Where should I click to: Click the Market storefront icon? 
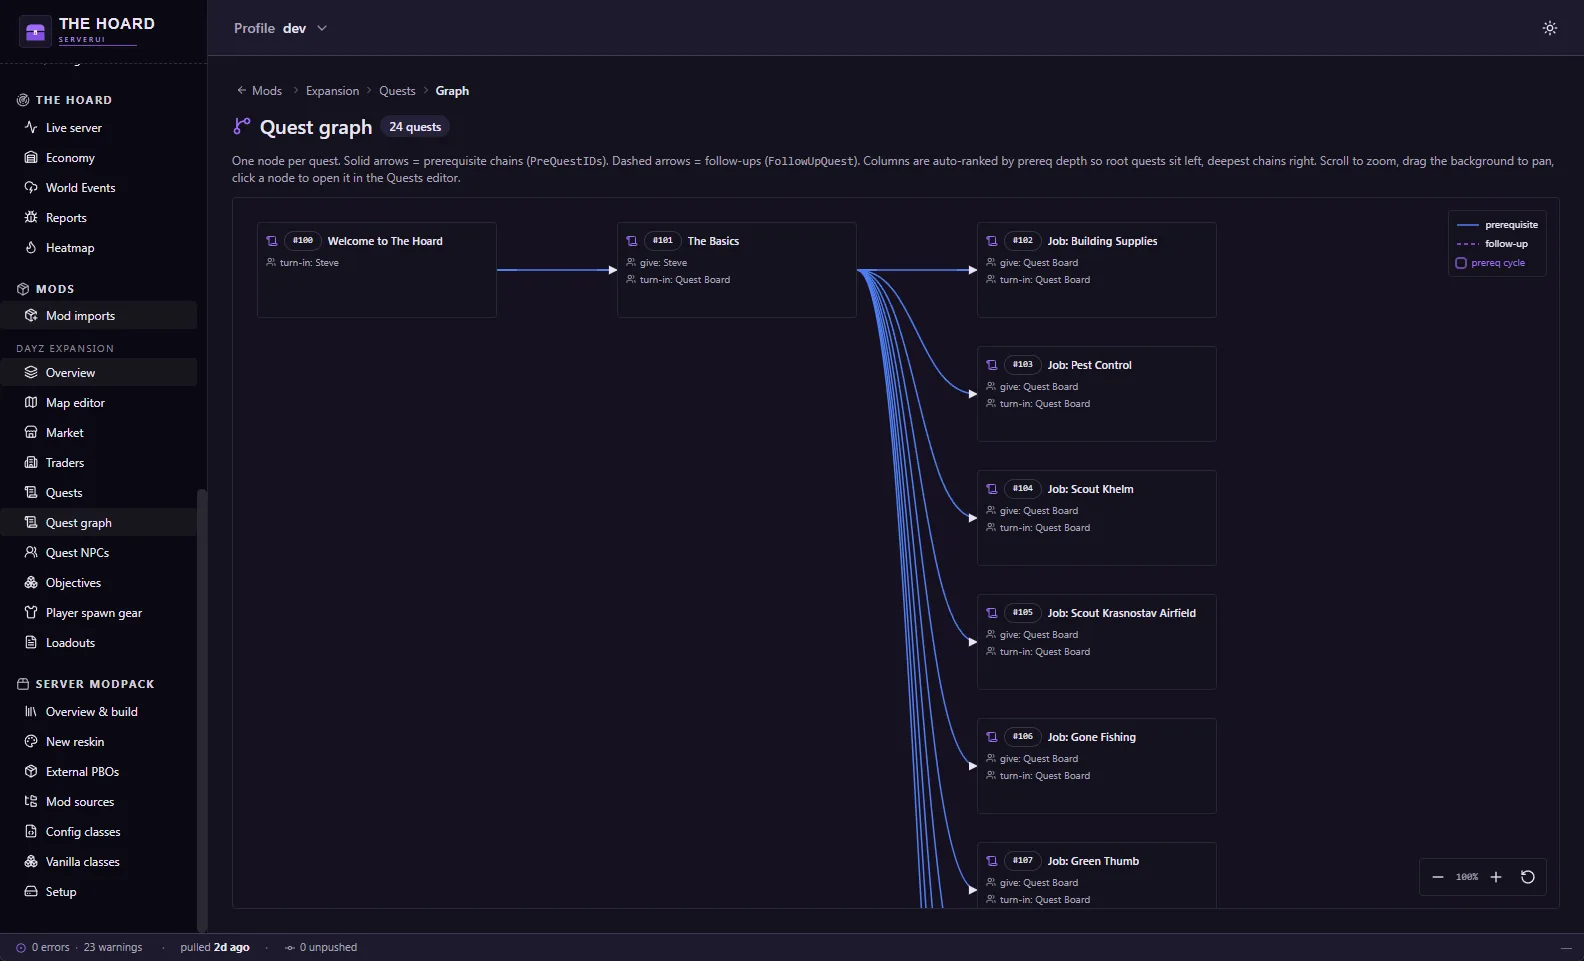(31, 433)
